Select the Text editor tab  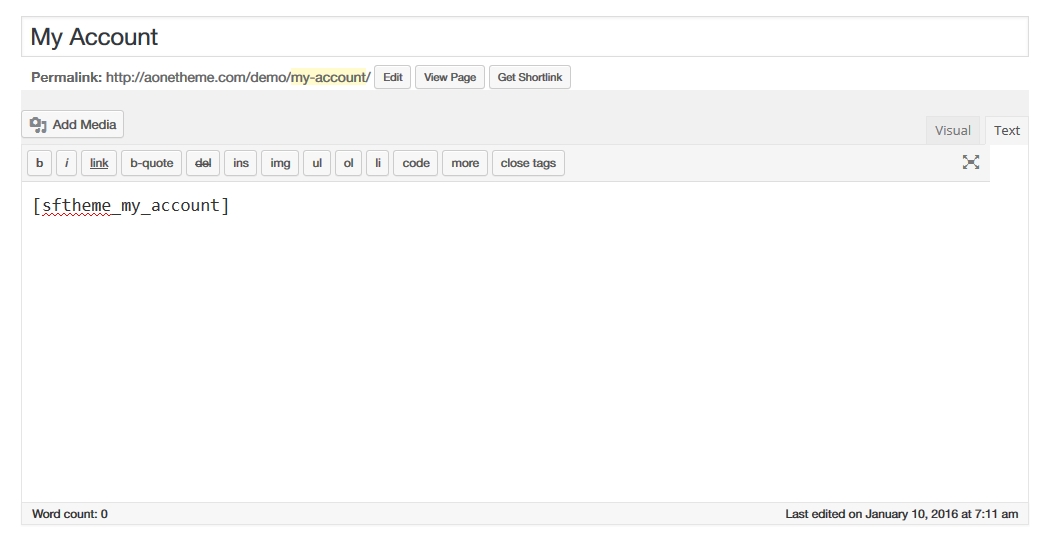click(1007, 130)
